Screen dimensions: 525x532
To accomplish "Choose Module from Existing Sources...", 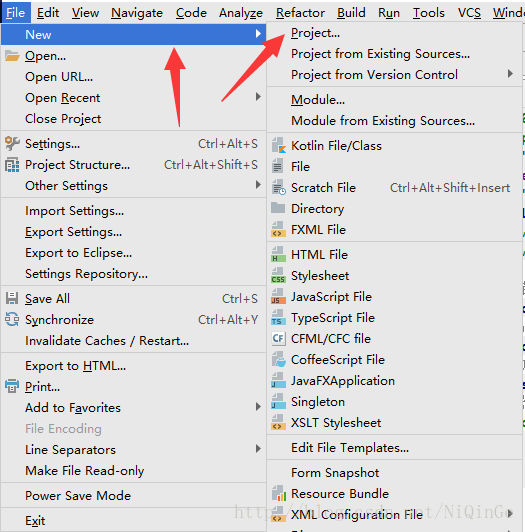I will click(x=383, y=121).
